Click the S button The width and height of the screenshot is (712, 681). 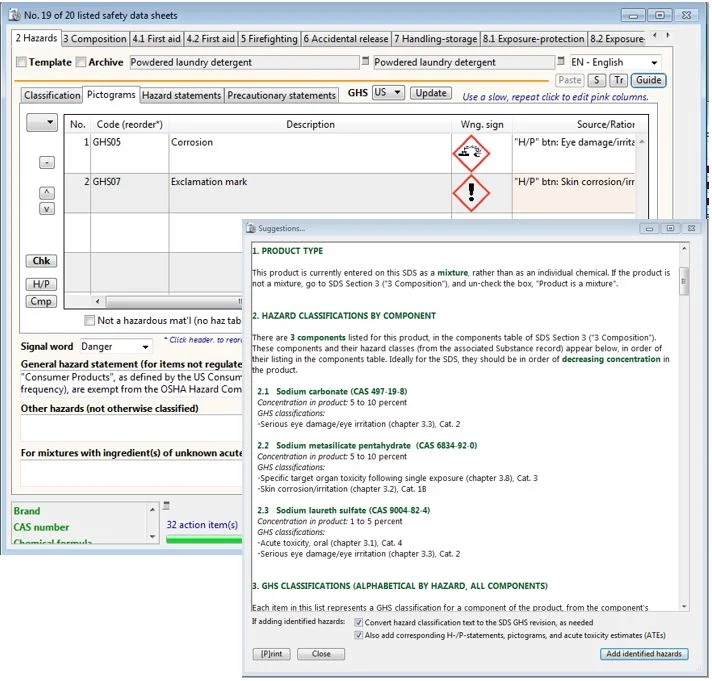596,80
